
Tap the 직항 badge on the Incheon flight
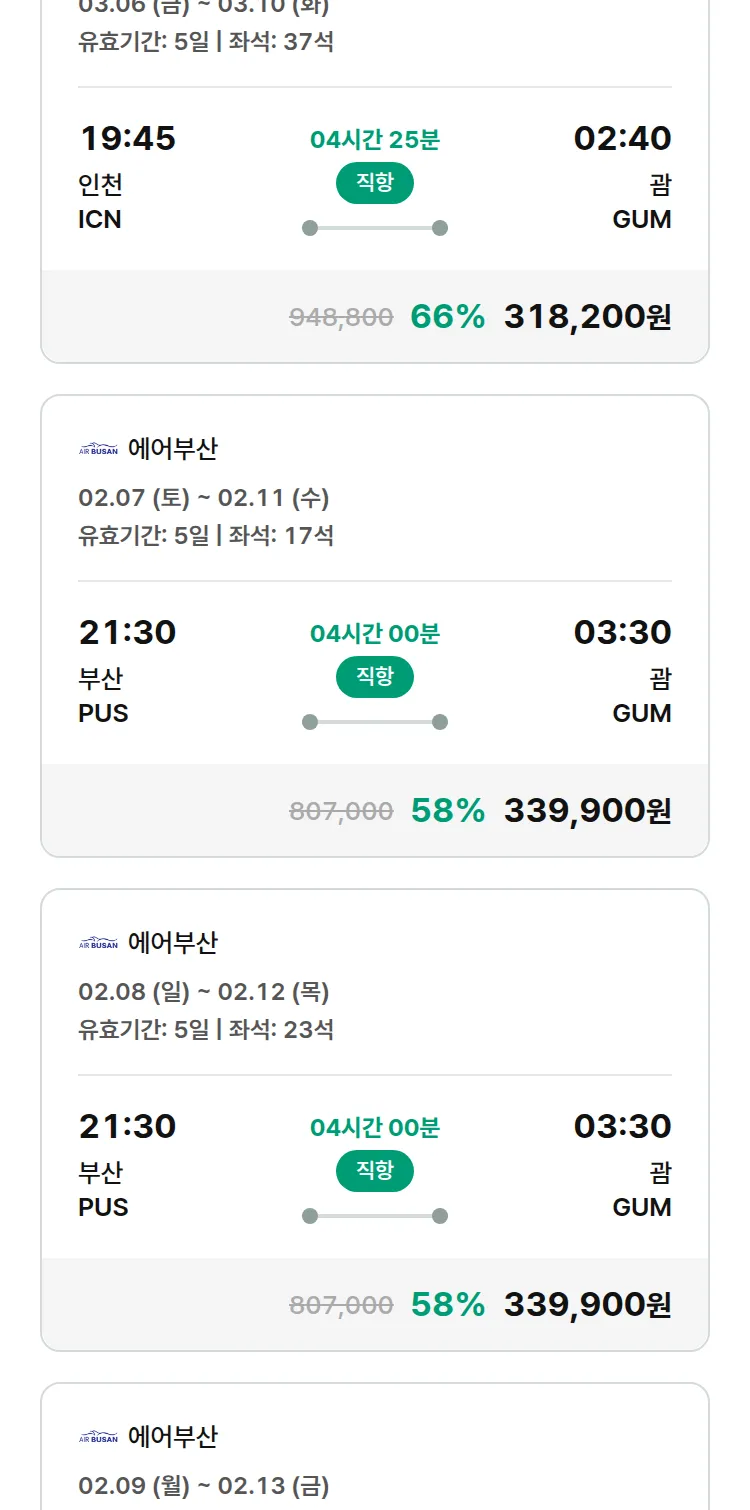374,183
